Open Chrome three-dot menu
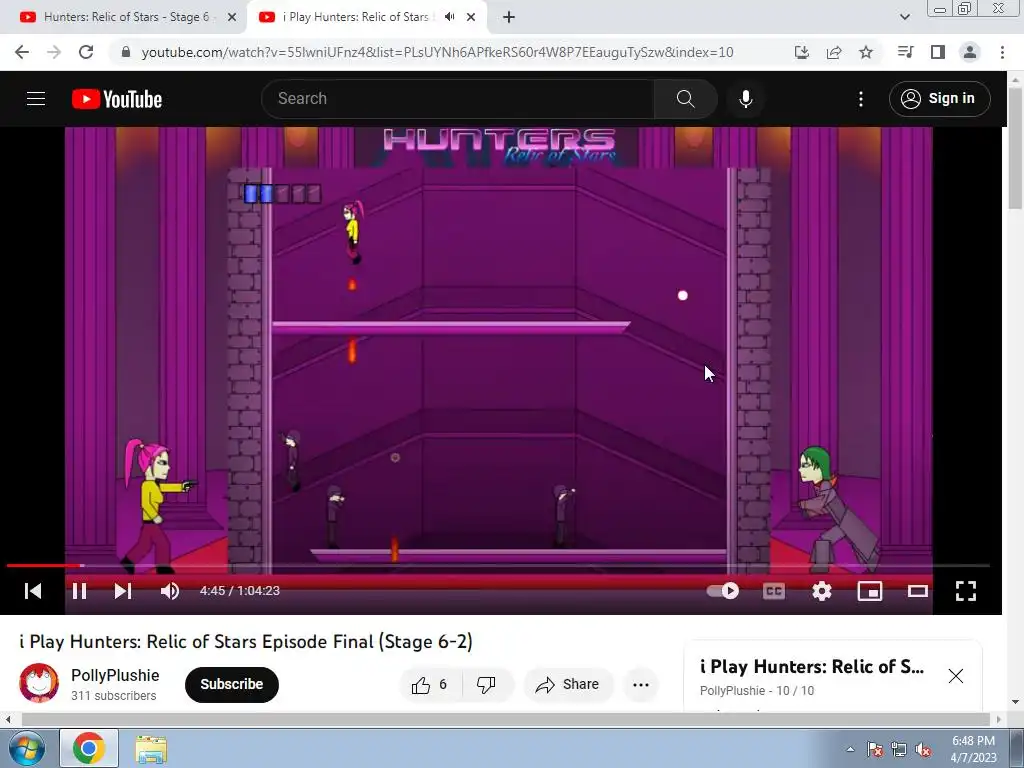Viewport: 1024px width, 768px height. 1002,52
